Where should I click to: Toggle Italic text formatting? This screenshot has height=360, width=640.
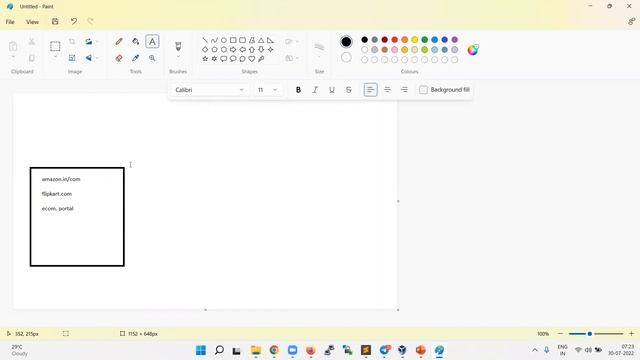point(315,90)
